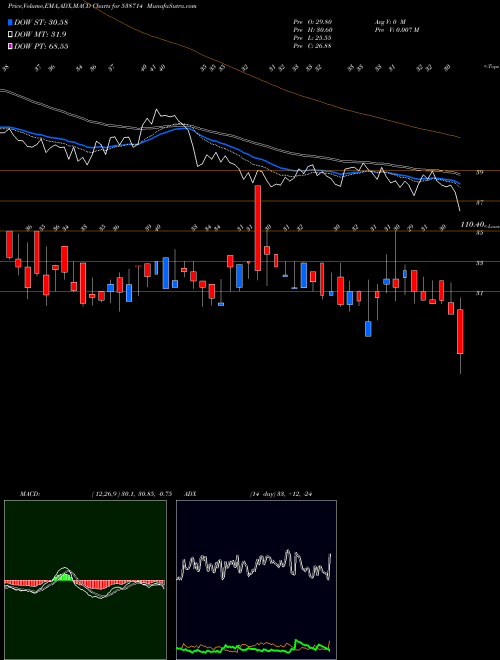Screen dimensions: 500x660
Task: Click the tallest red candlestick
Action: pyautogui.click(x=258, y=228)
